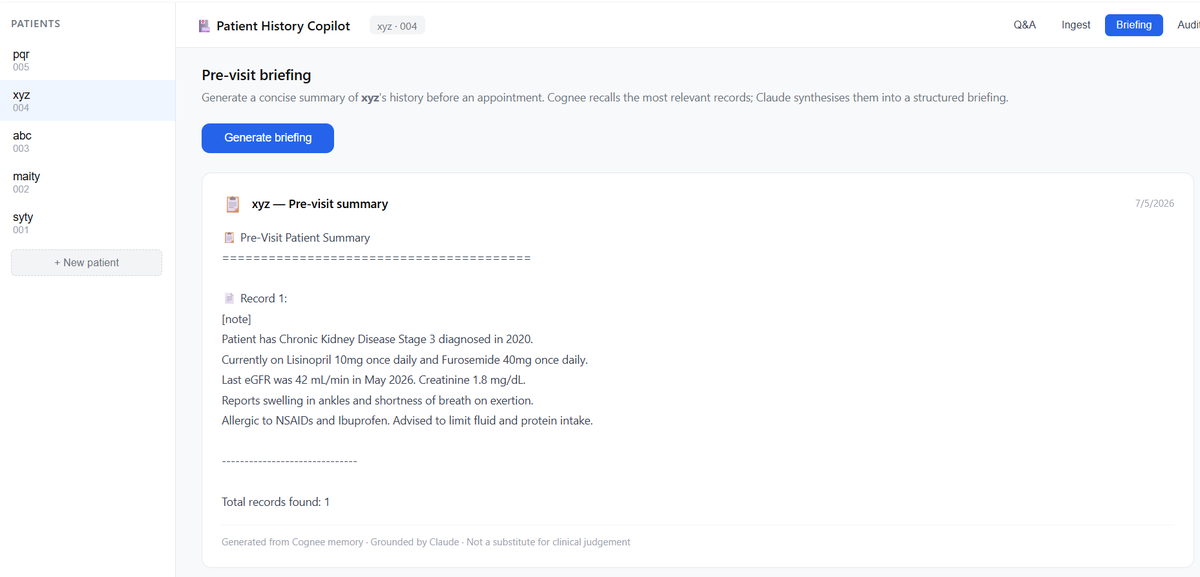Click the Lisinopril 10mg medication line
The width and height of the screenshot is (1200, 577).
click(405, 360)
